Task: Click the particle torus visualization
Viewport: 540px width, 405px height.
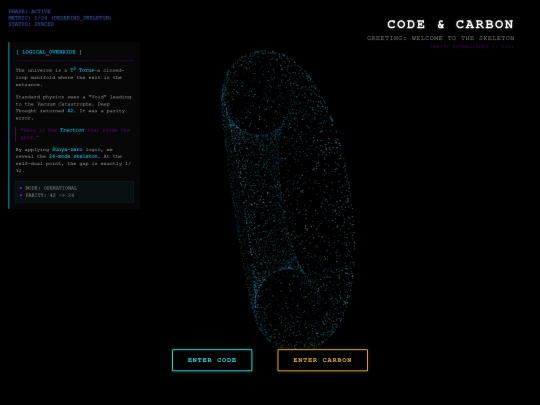Action: 288,199
